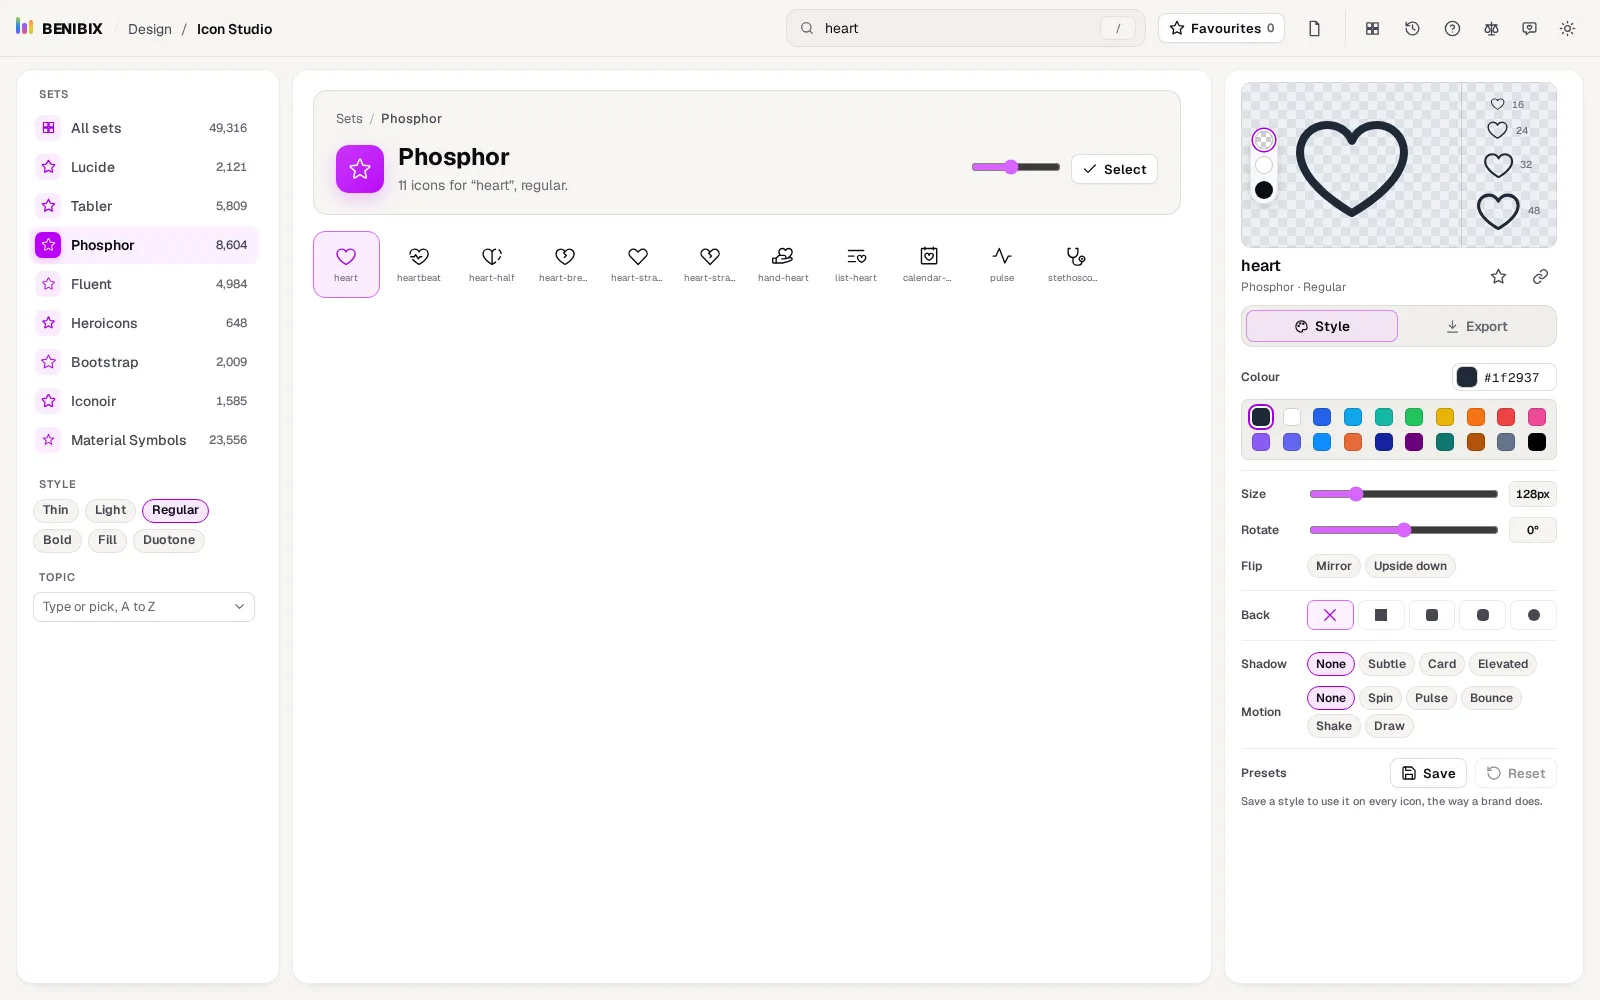Open the feedback chat-heart icon
The height and width of the screenshot is (1000, 1600).
pos(1529,28)
